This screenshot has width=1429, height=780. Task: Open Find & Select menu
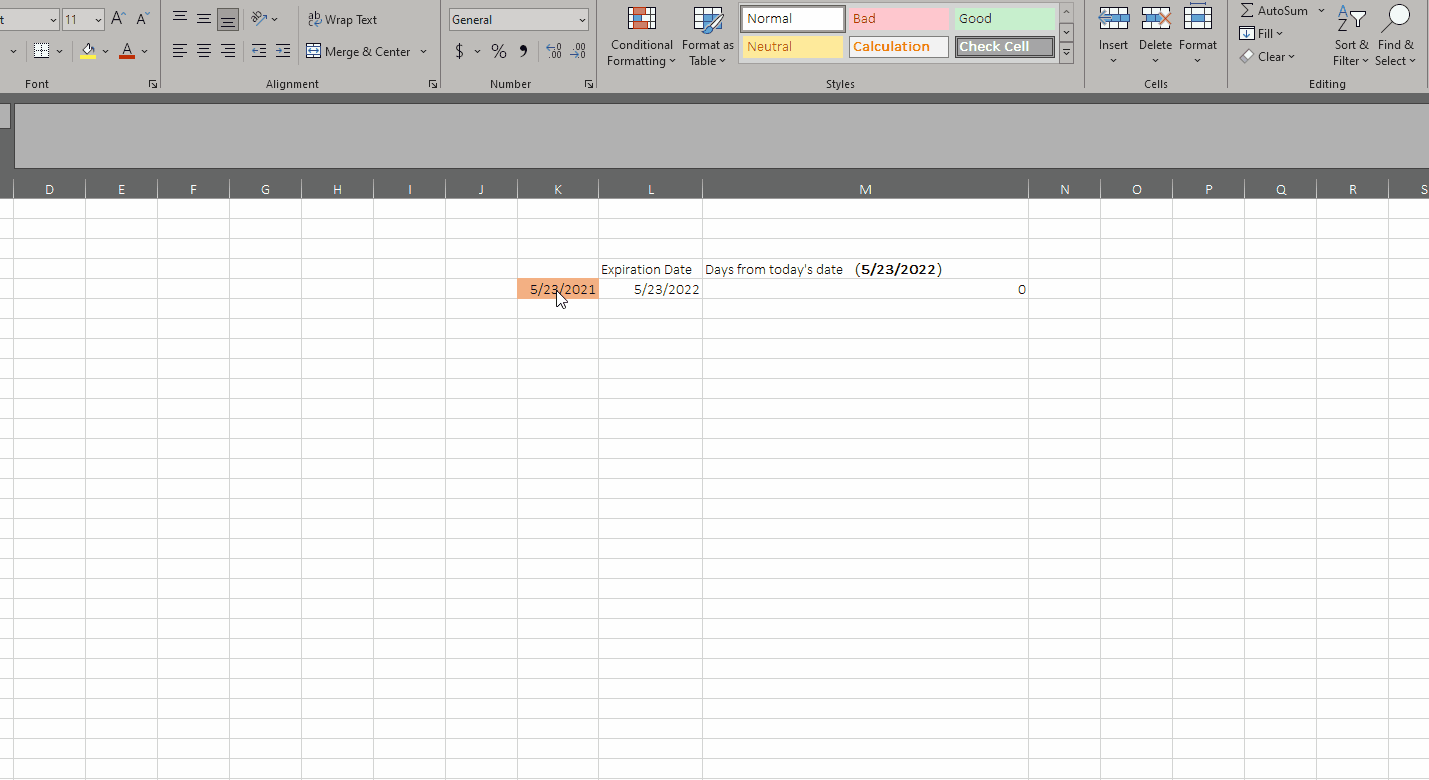click(1395, 36)
